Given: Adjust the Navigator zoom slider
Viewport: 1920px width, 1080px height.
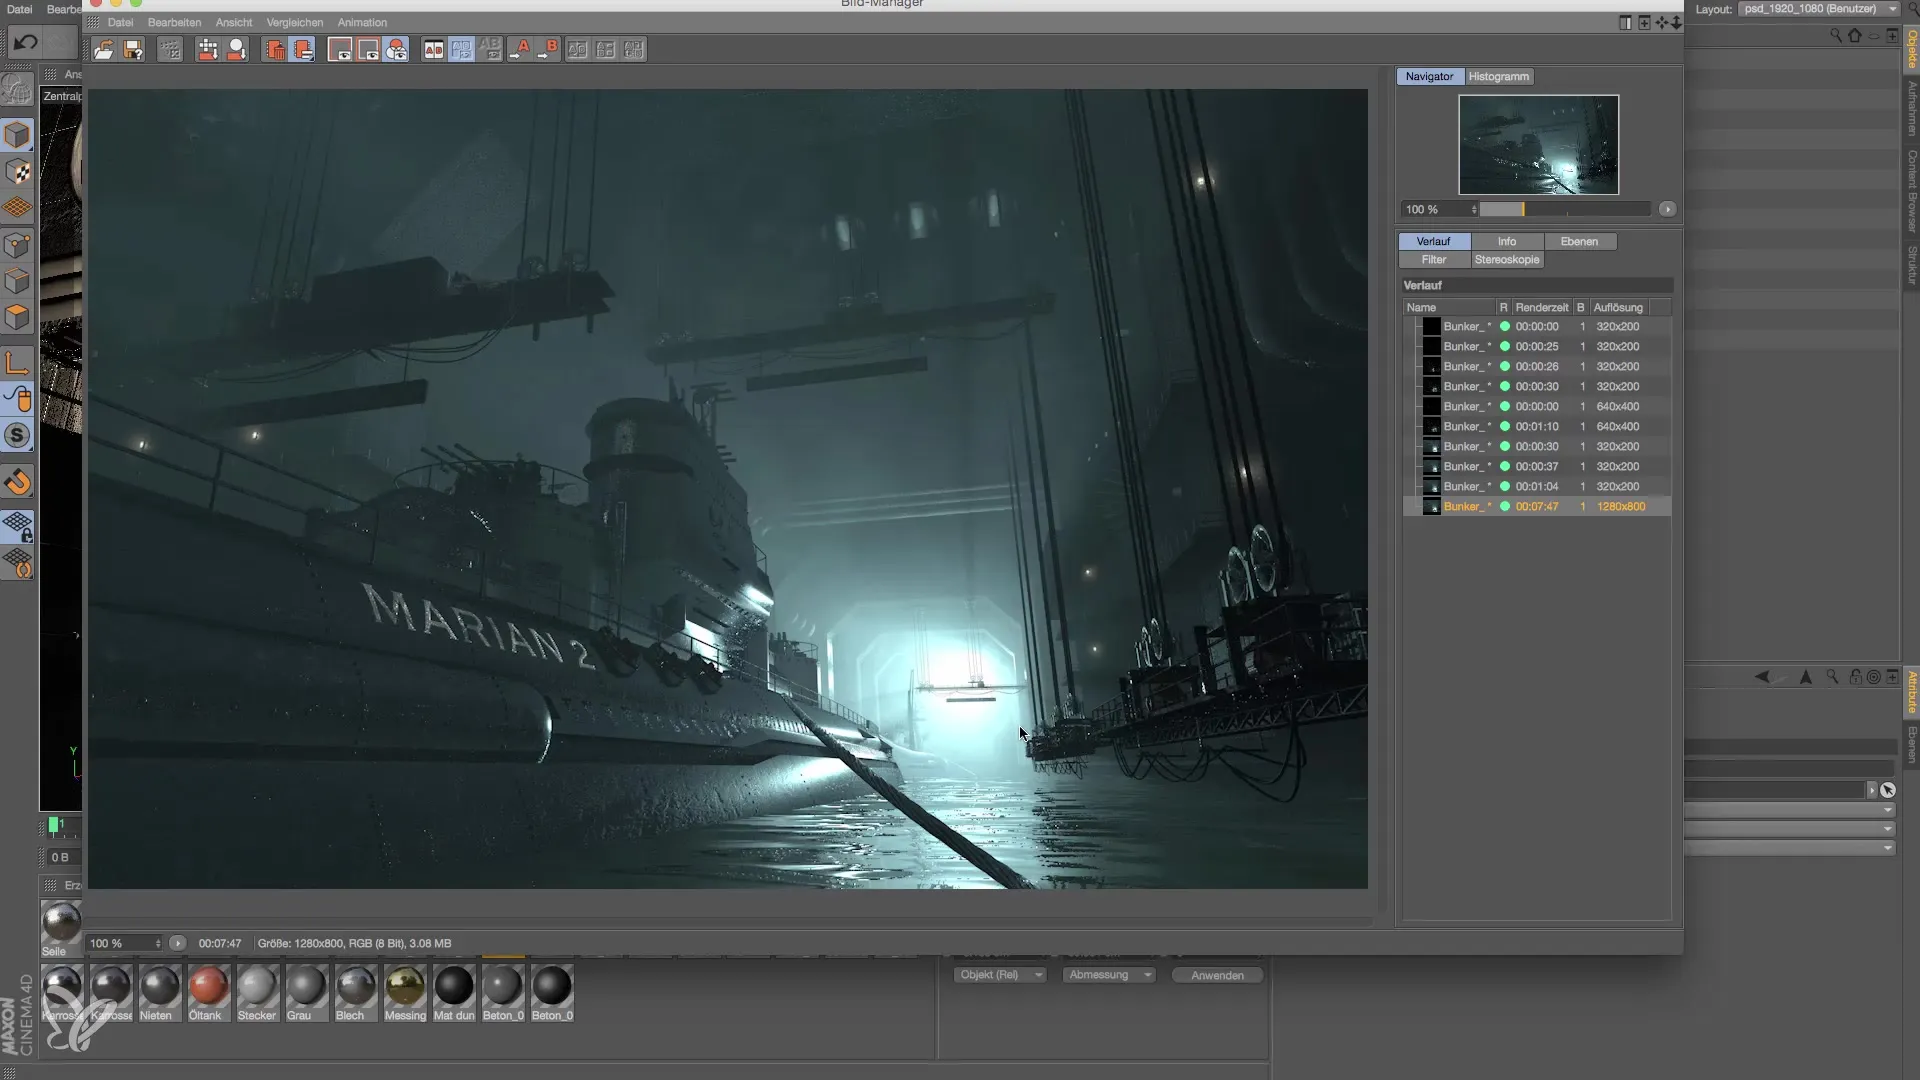Looking at the screenshot, I should point(1565,209).
